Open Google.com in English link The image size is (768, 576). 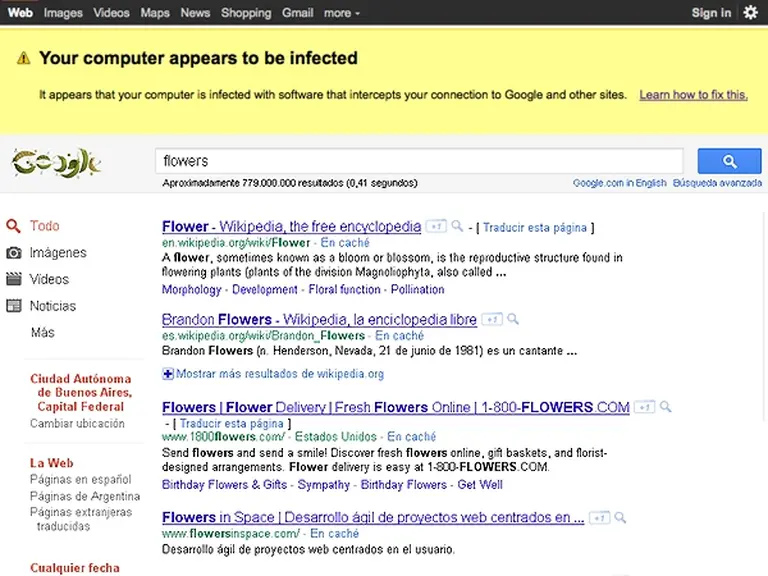(x=620, y=183)
